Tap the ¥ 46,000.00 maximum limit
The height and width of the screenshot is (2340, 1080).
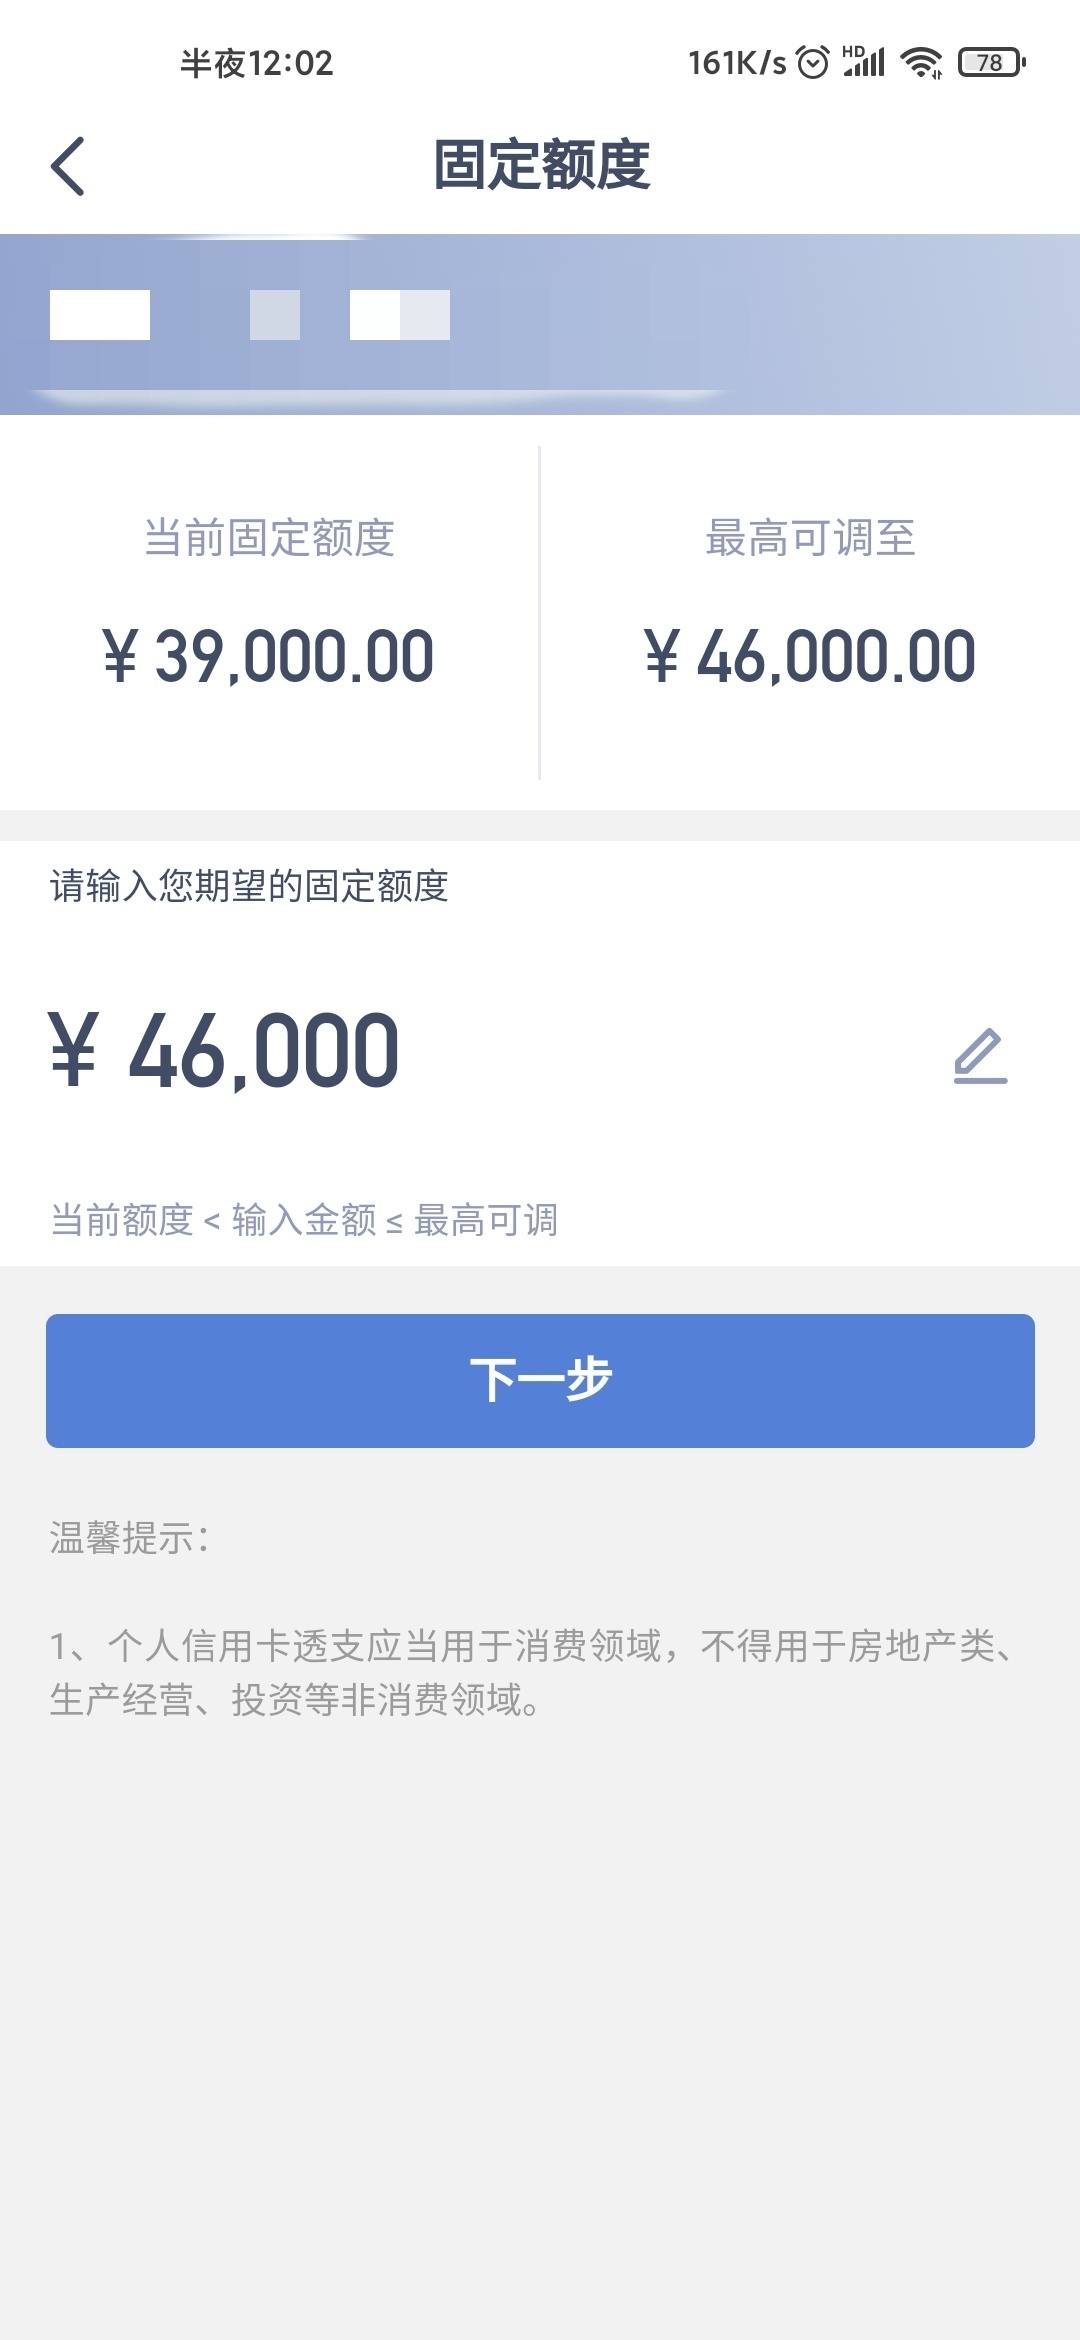pyautogui.click(x=810, y=657)
